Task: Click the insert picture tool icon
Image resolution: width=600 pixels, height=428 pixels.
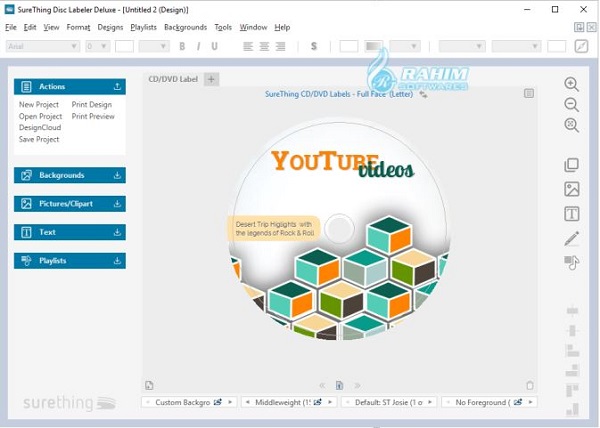Action: tap(572, 189)
